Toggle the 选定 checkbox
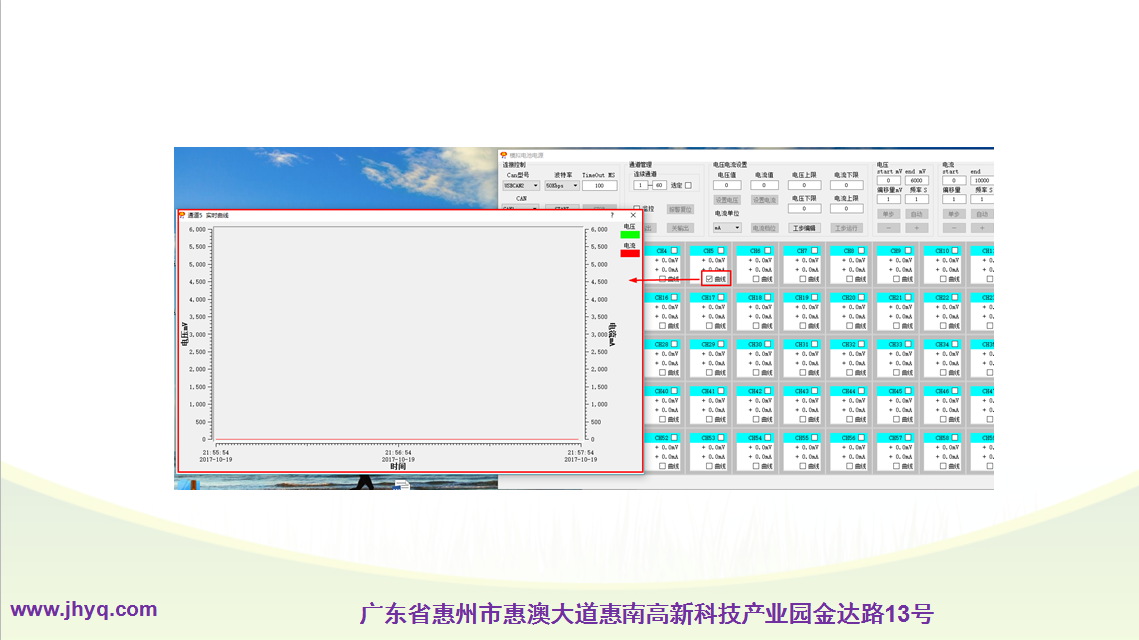Screen dimensions: 1139x640 [688, 185]
